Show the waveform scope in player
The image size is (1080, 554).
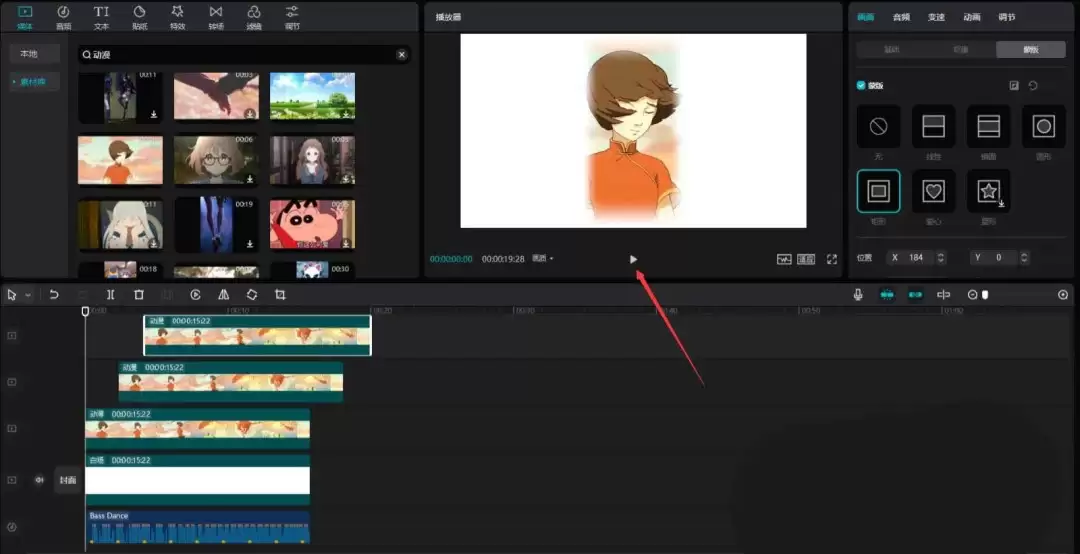click(x=785, y=259)
